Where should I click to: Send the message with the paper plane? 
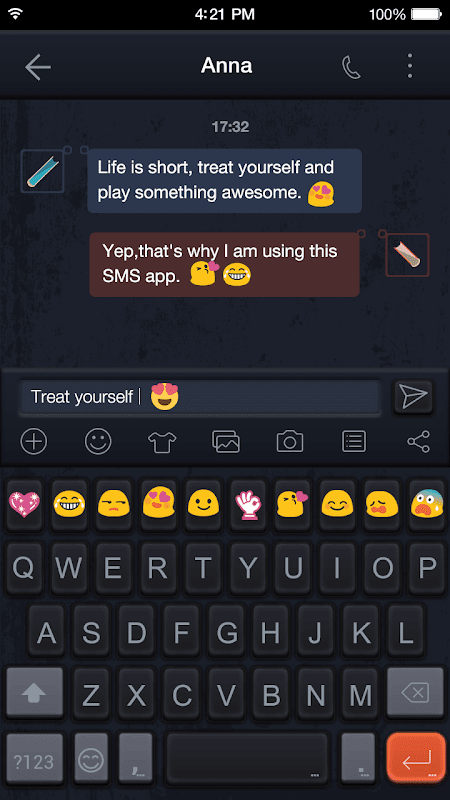(413, 397)
